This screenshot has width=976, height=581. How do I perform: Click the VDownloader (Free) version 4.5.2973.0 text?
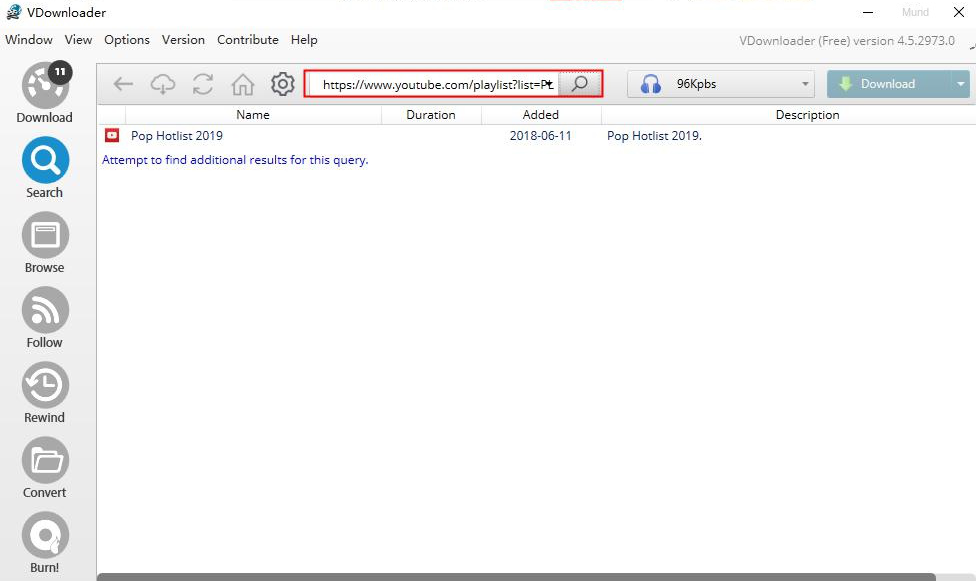[847, 40]
